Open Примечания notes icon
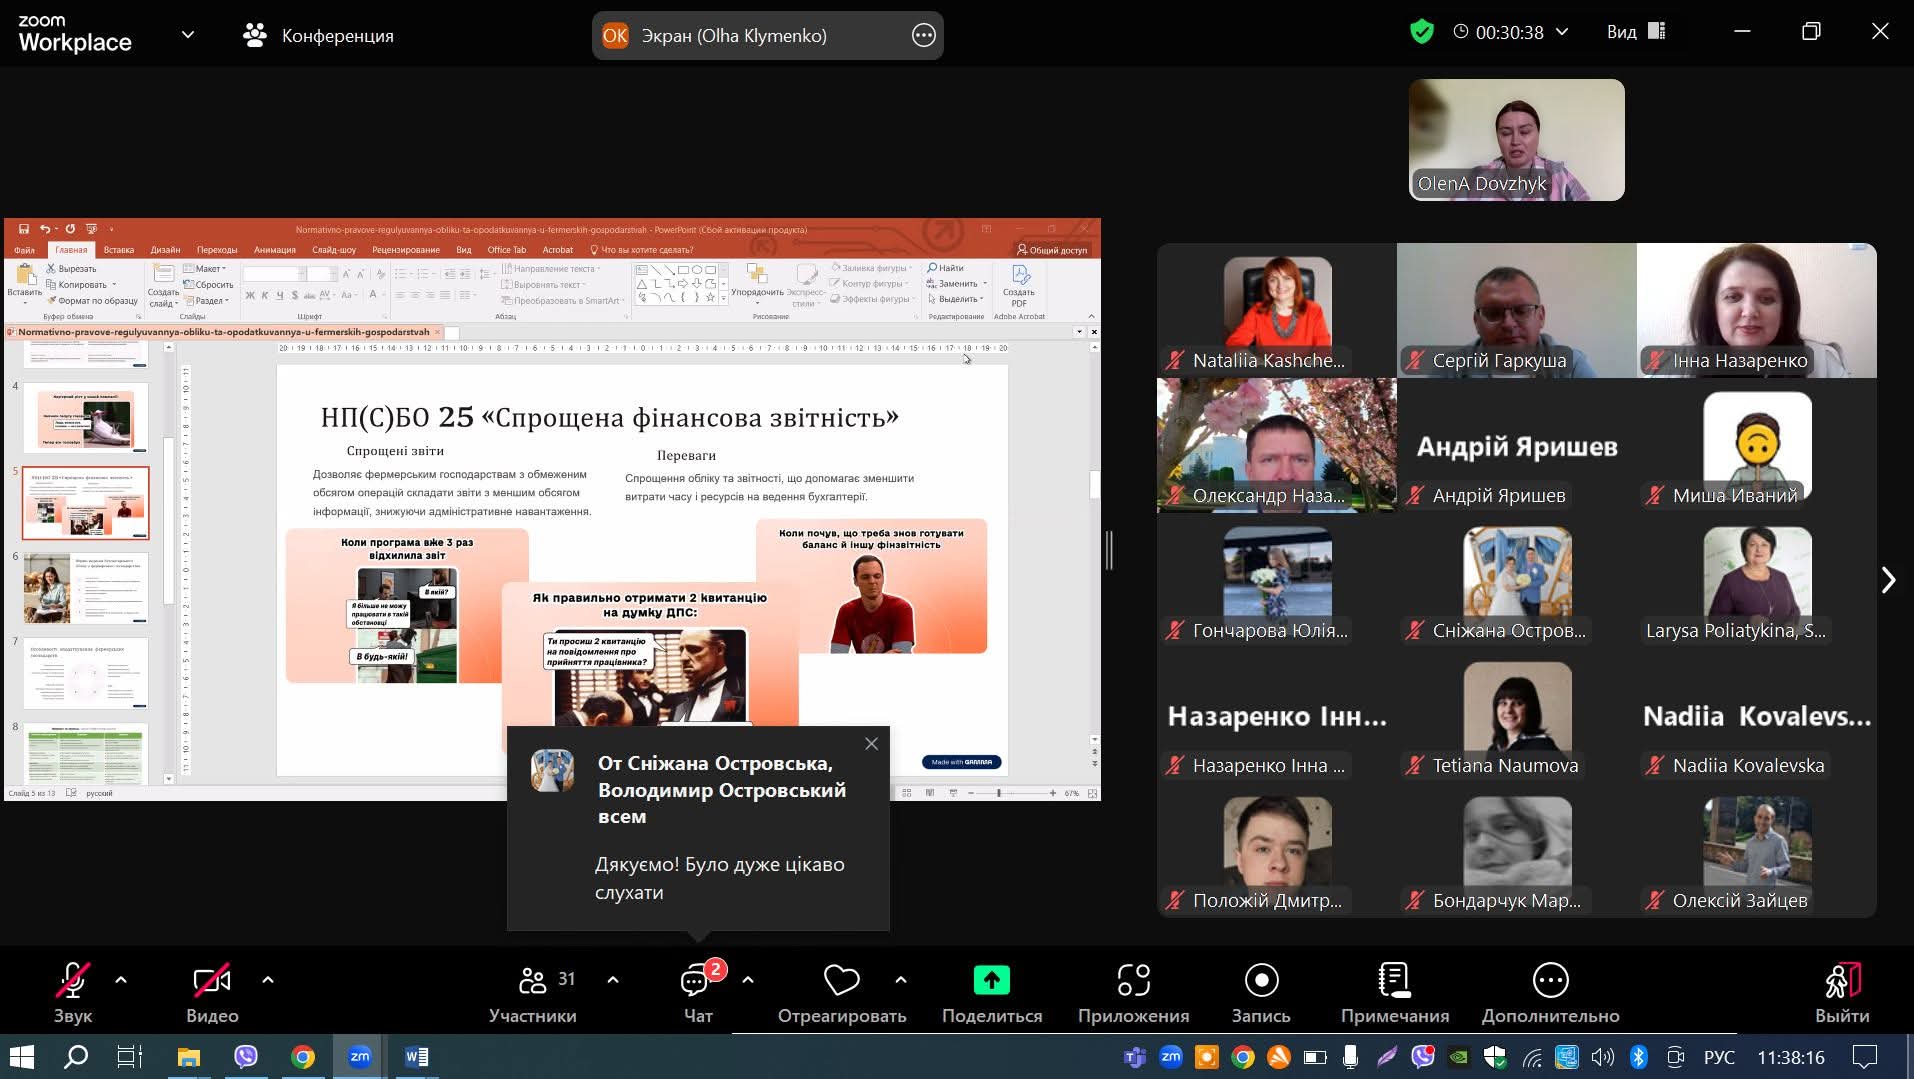The height and width of the screenshot is (1079, 1914). [x=1394, y=981]
